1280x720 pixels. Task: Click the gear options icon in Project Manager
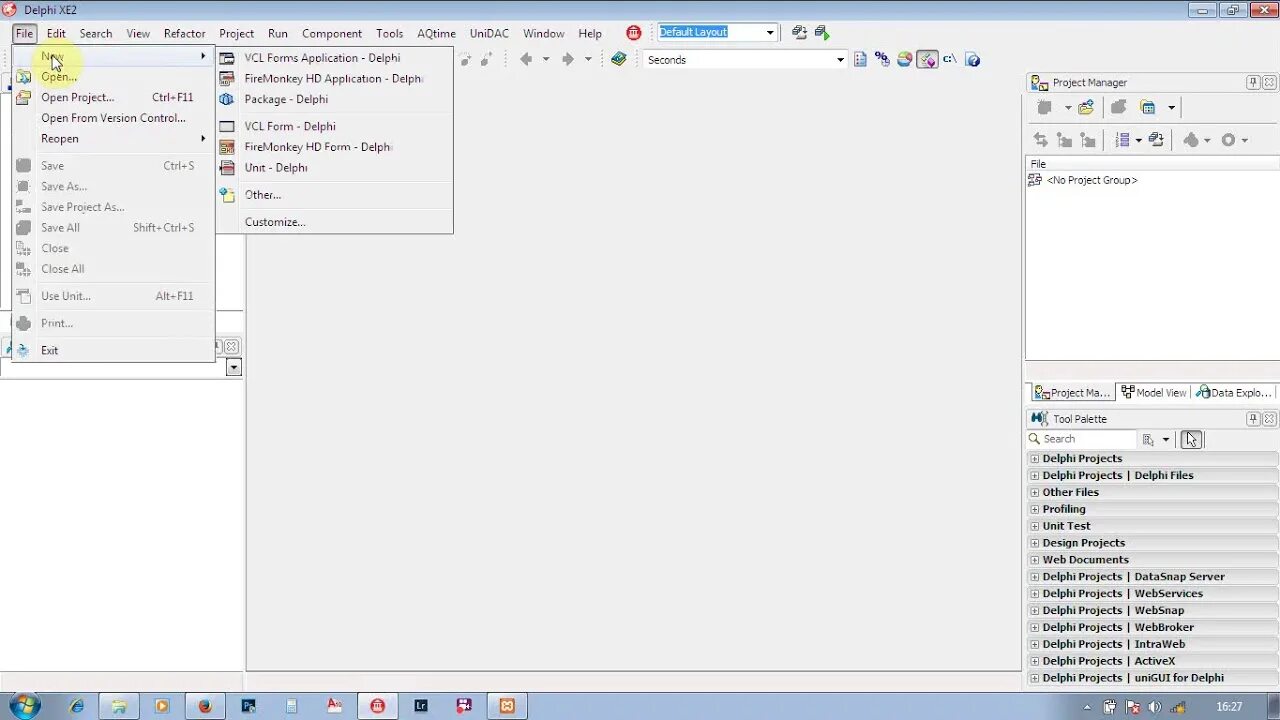point(1229,140)
